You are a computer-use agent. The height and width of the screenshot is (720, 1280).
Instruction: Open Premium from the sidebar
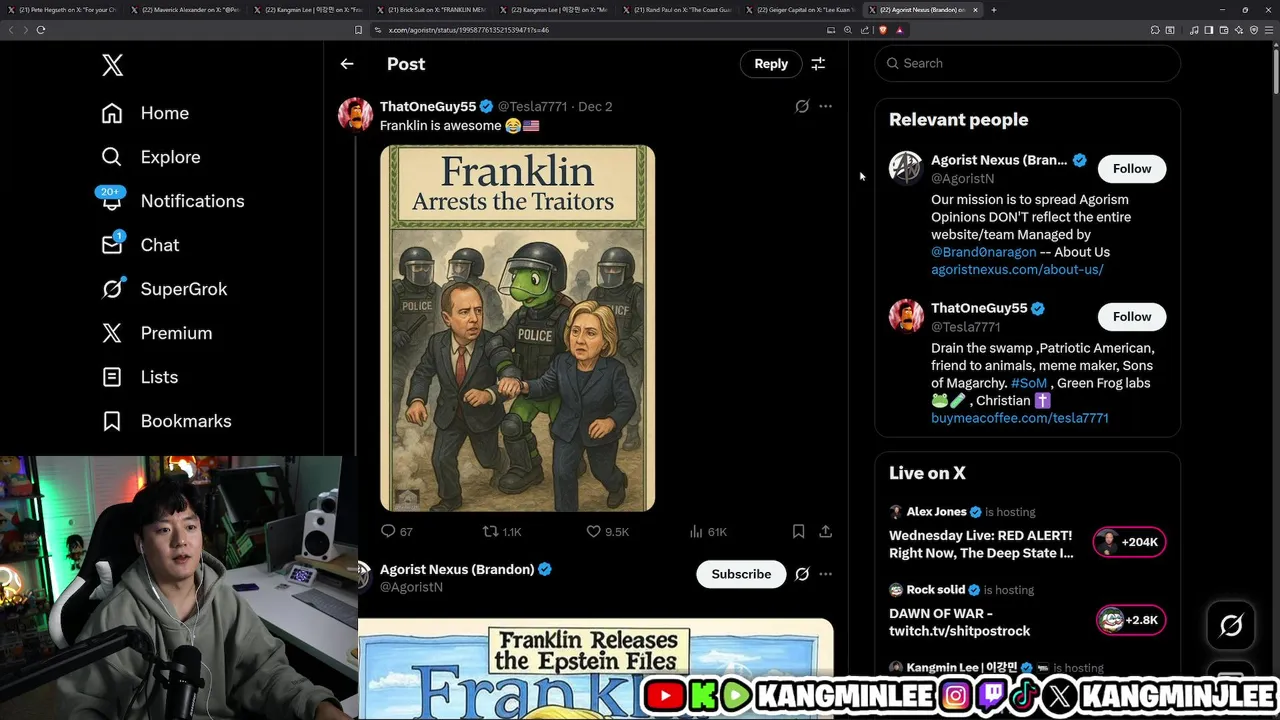tap(156, 333)
